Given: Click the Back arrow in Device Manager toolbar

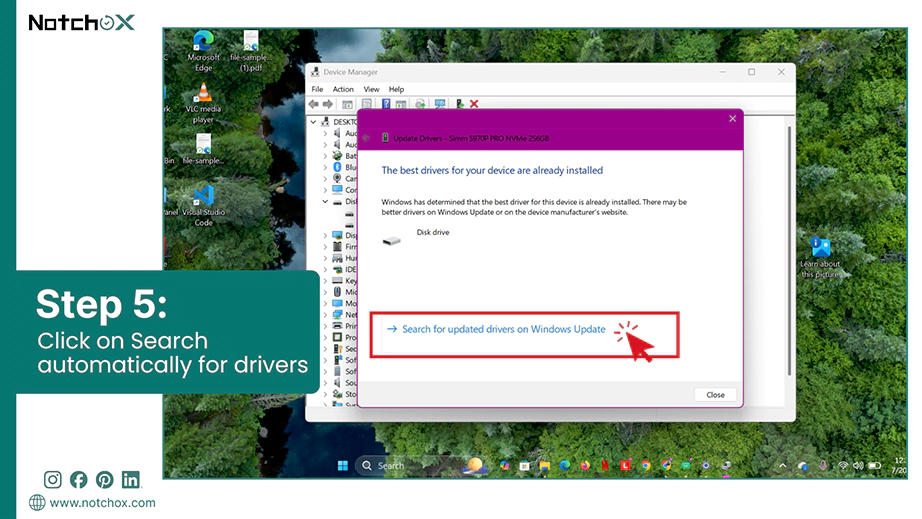Looking at the screenshot, I should (313, 104).
